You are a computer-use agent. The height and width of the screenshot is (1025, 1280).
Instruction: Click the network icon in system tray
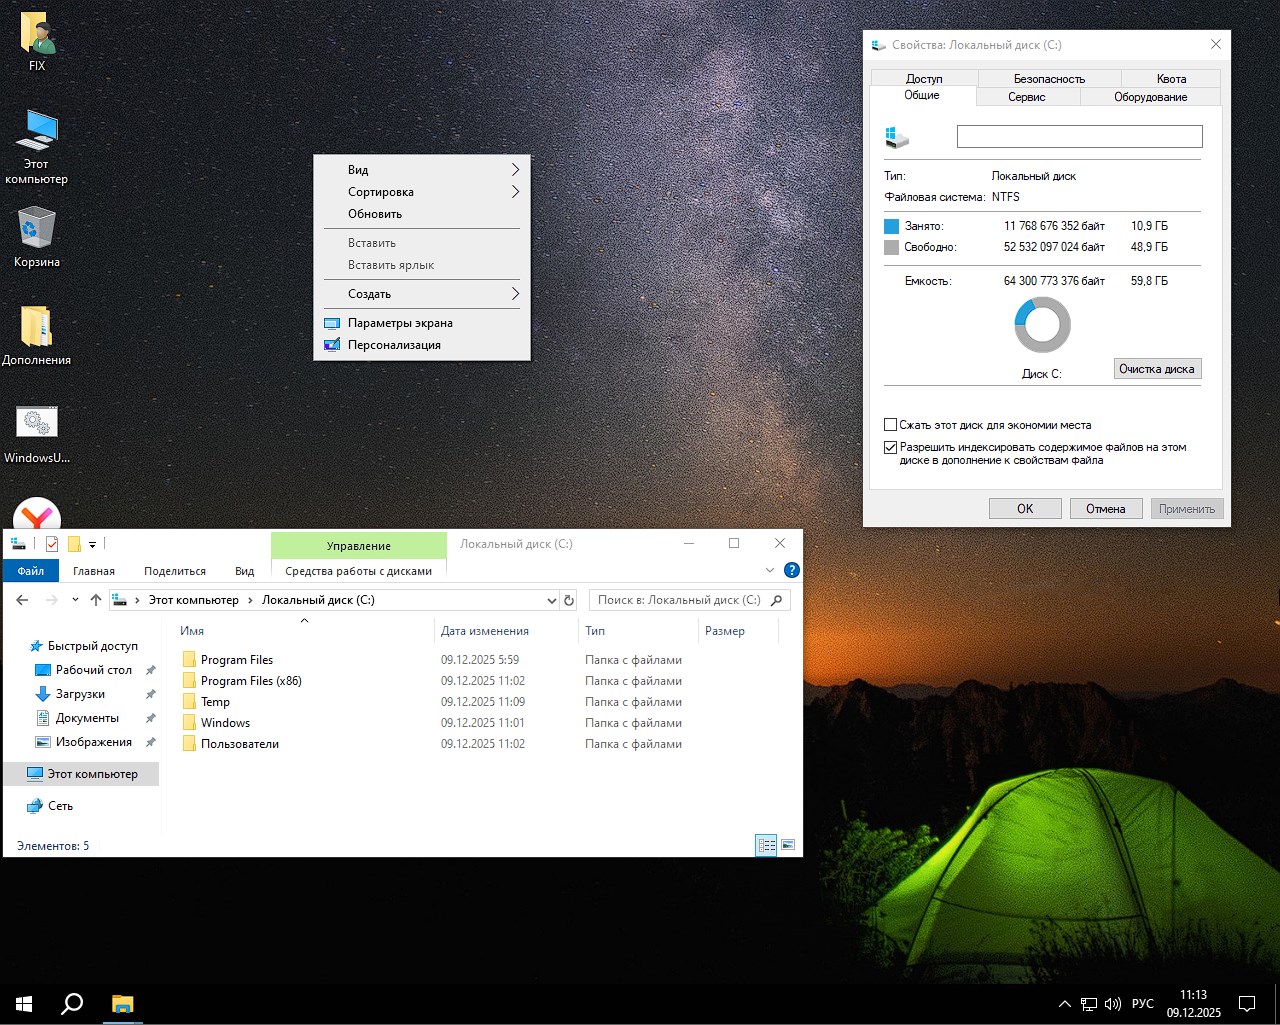(x=1088, y=1004)
